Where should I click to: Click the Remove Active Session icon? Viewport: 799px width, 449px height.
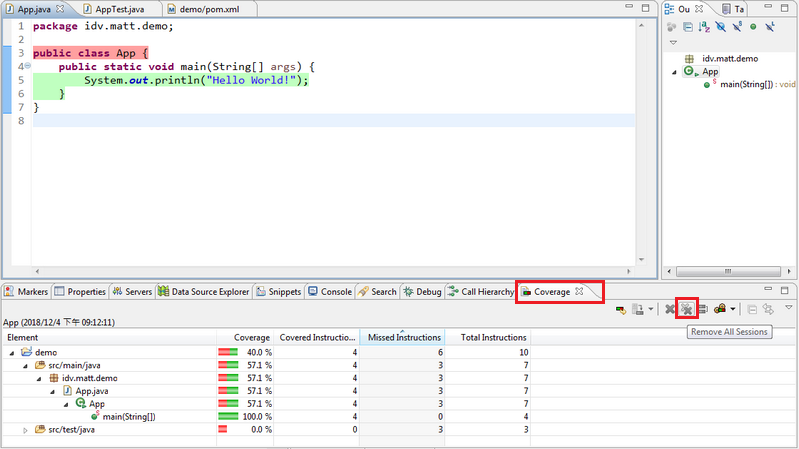point(670,310)
